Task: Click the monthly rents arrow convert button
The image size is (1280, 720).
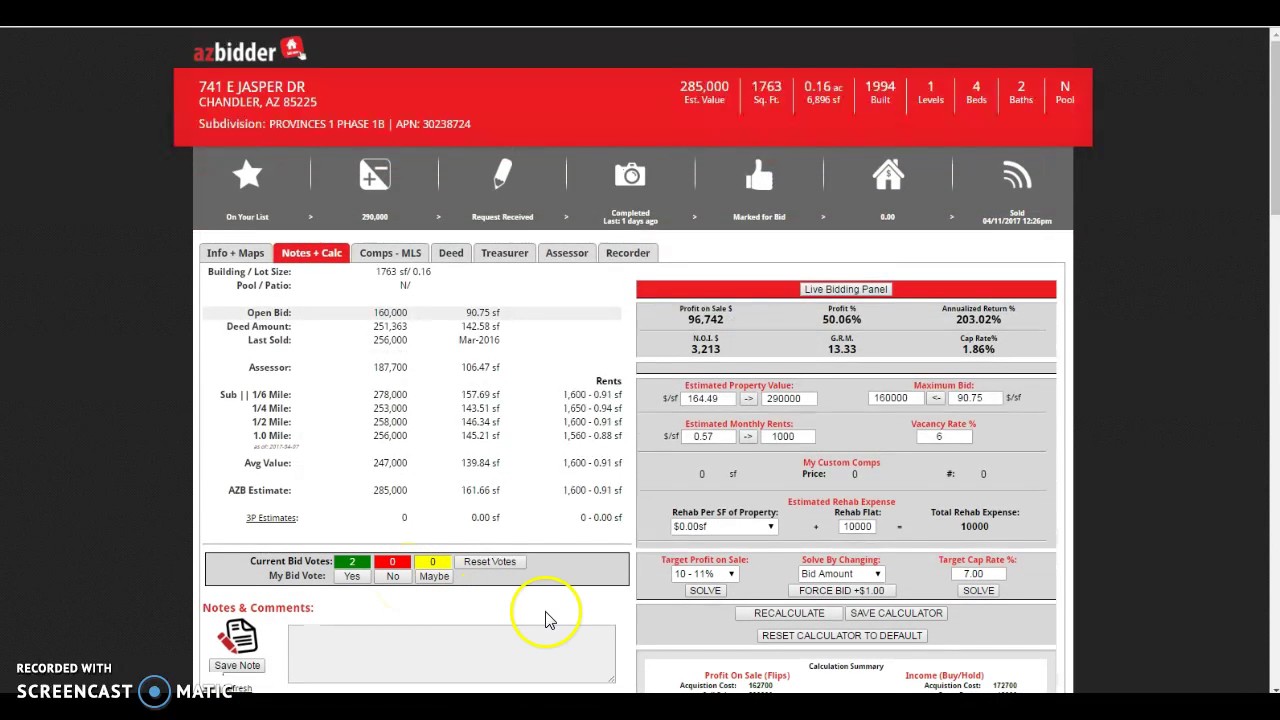Action: [748, 436]
